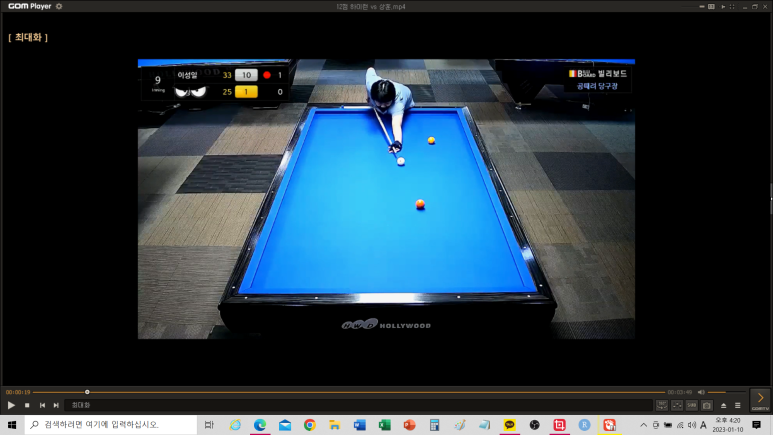Image resolution: width=773 pixels, height=435 pixels.
Task: Open the 360 VR video mode button
Action: 662,405
